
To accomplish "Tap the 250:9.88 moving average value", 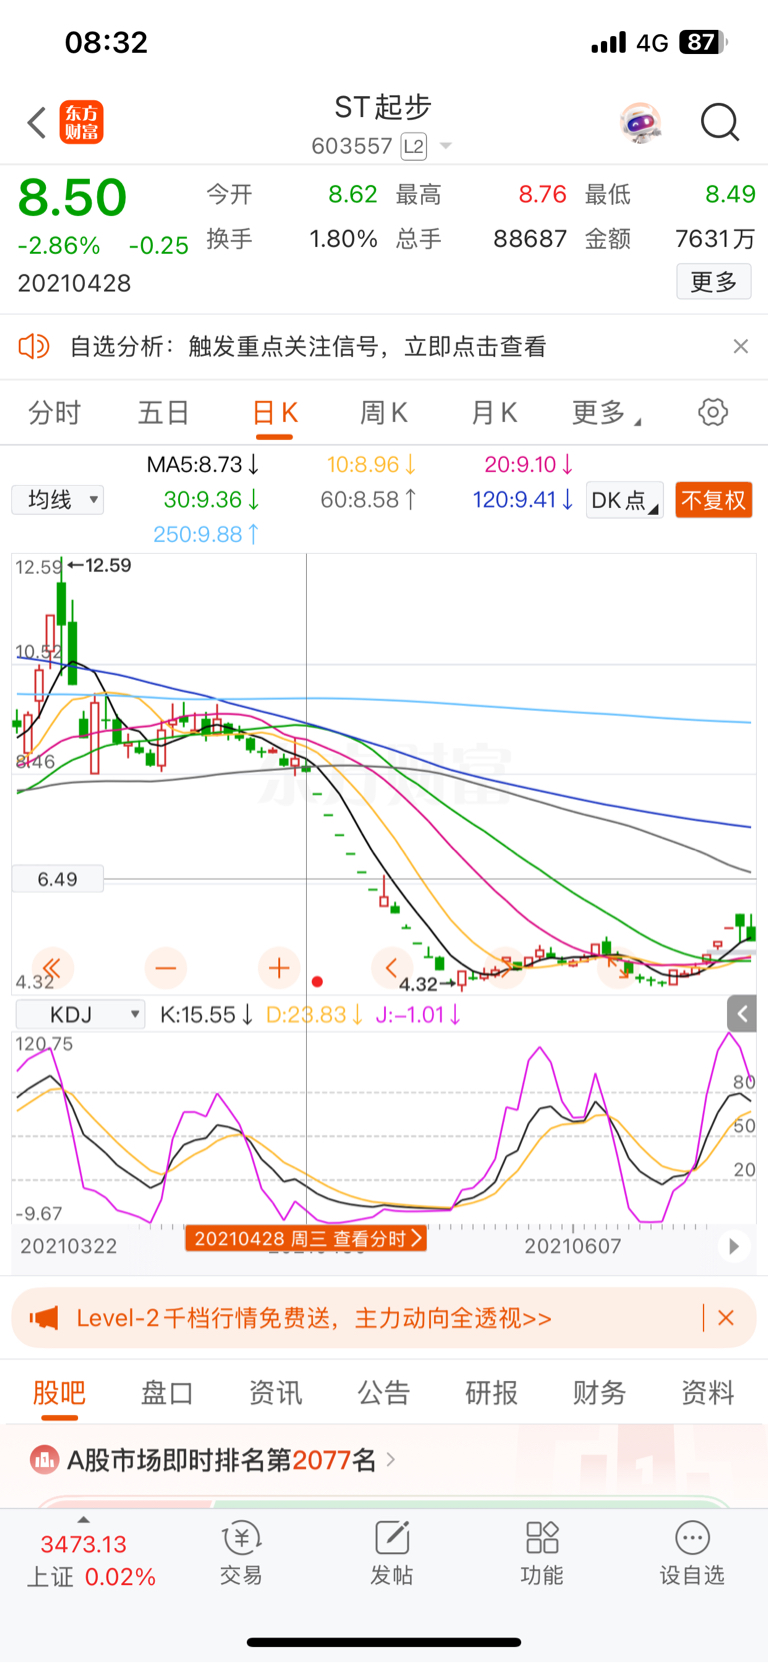I will [206, 535].
